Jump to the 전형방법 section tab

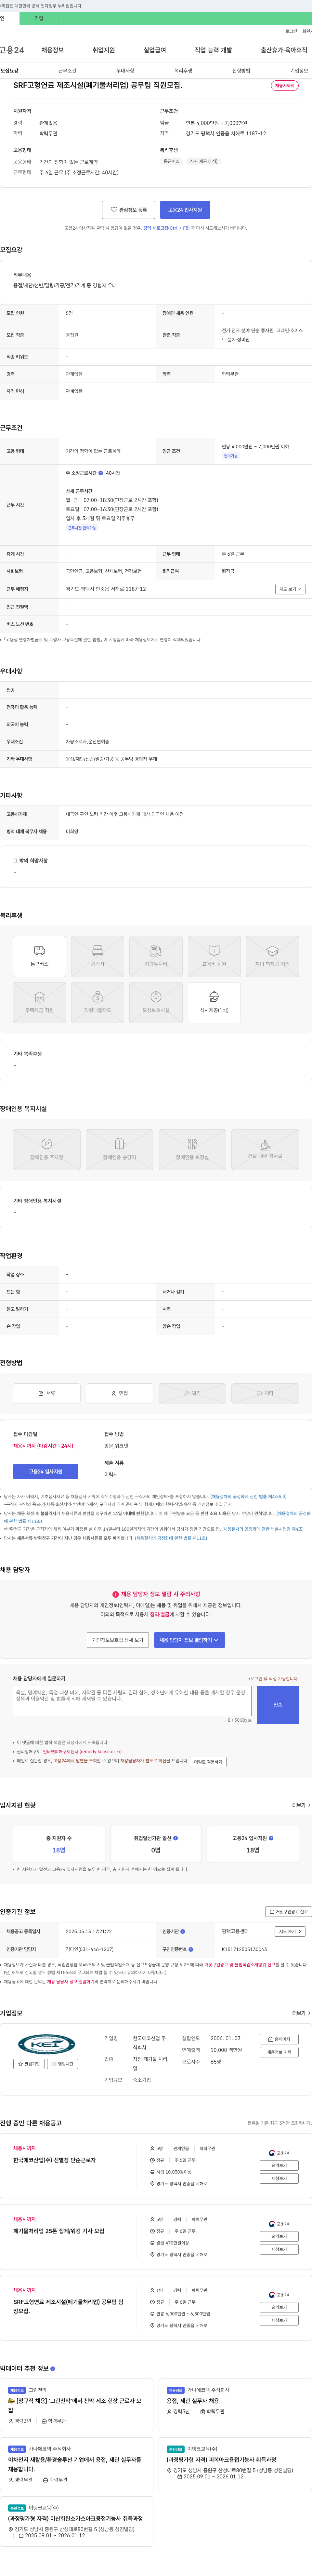click(x=241, y=71)
